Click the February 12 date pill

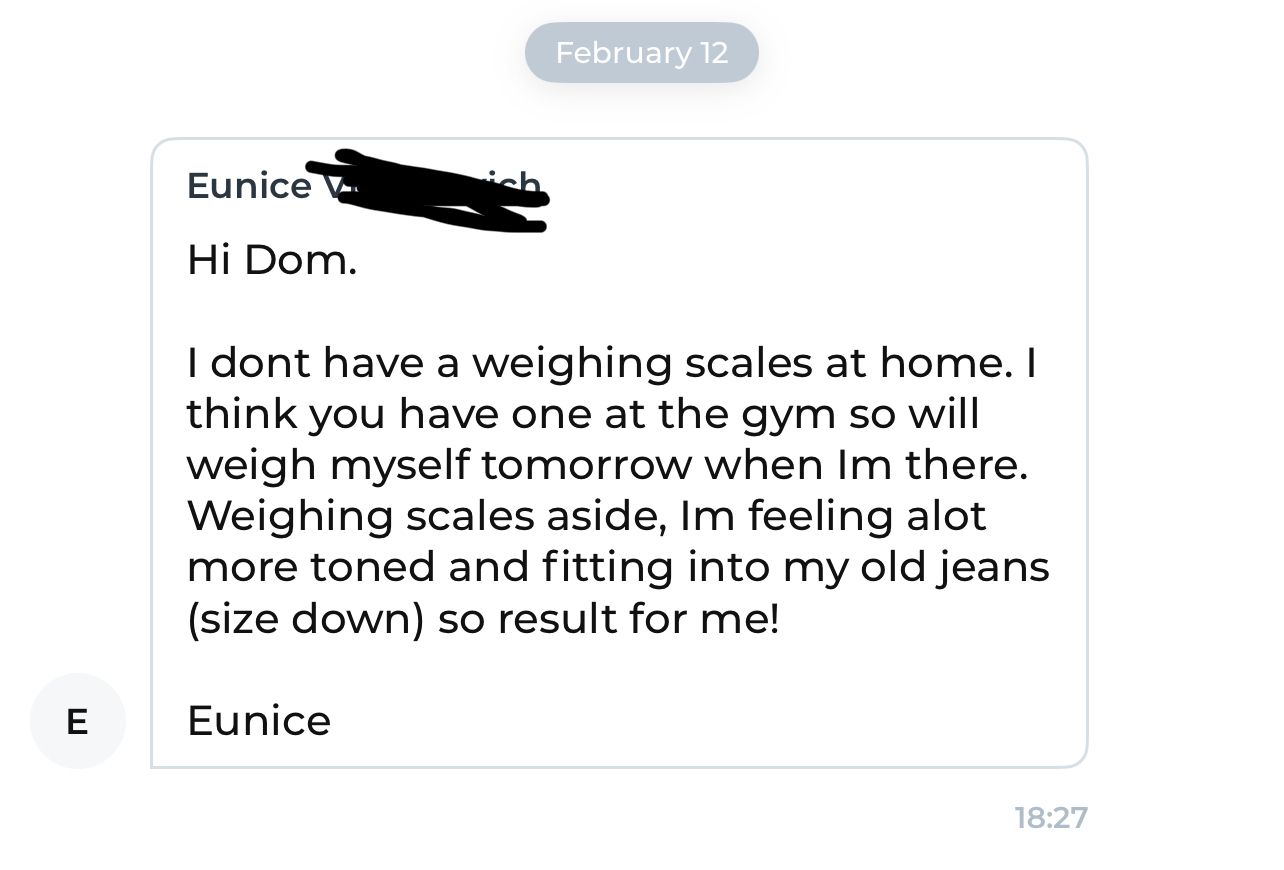pyautogui.click(x=641, y=52)
